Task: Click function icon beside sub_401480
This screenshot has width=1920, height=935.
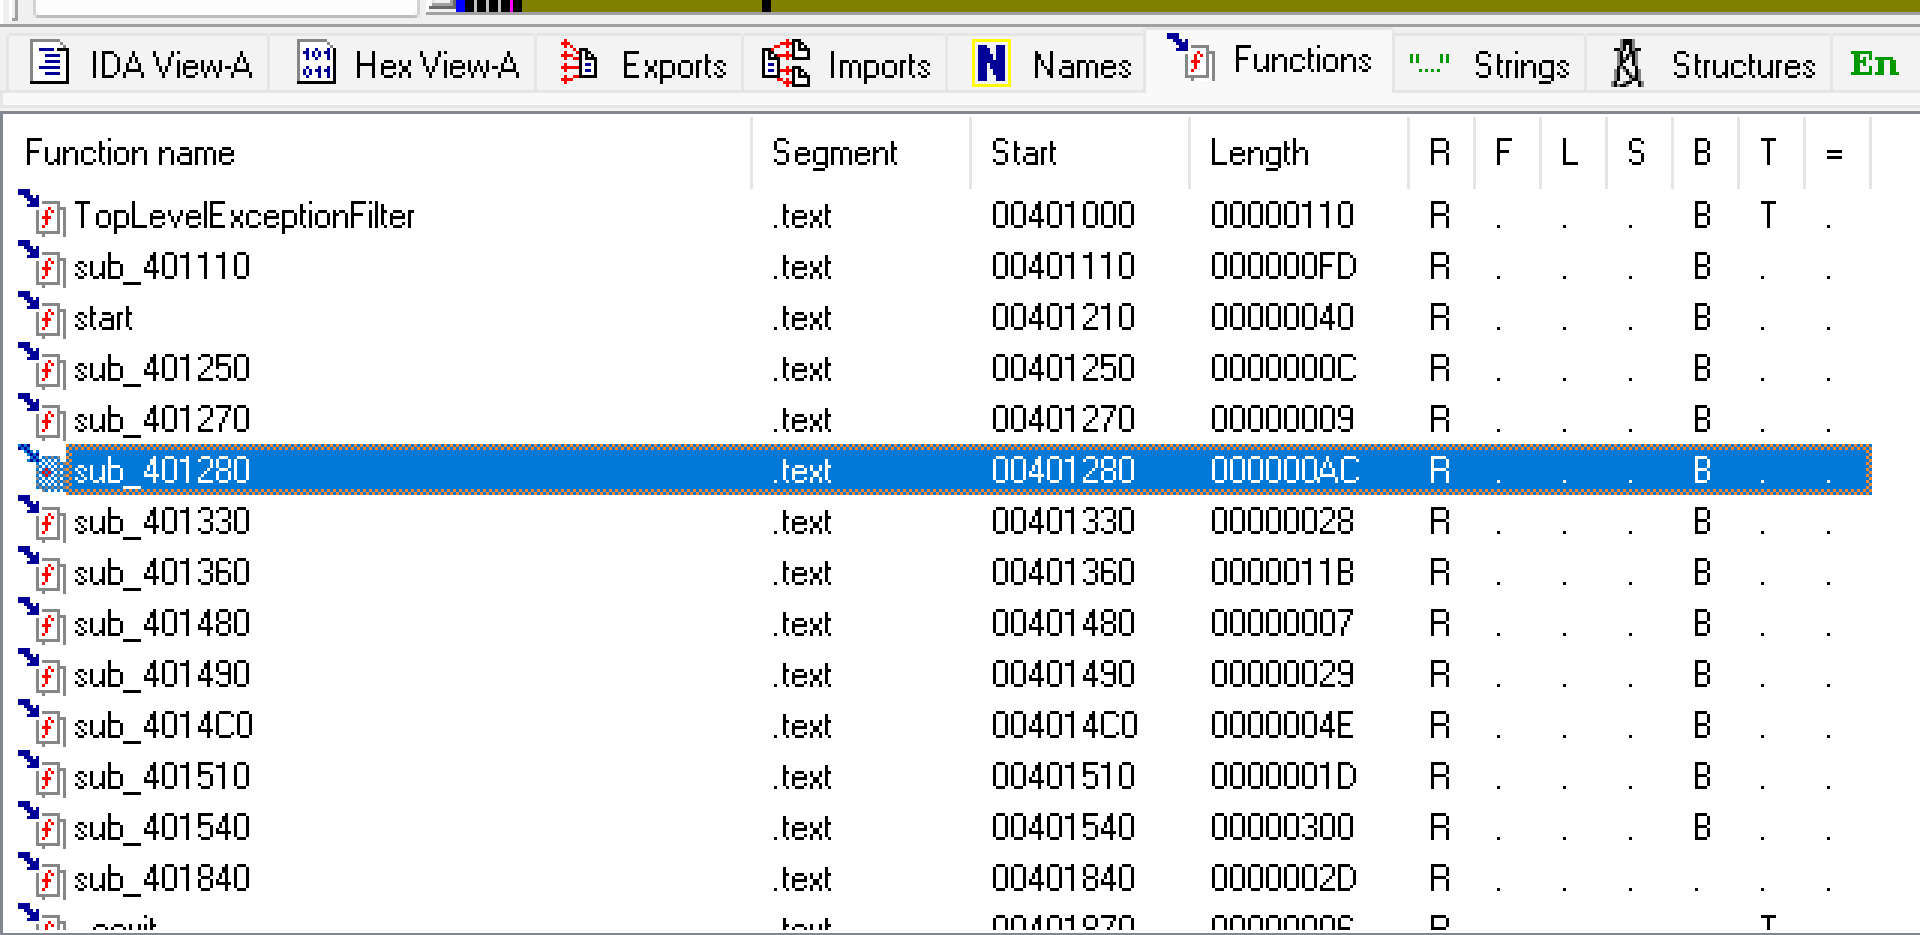Action: click(42, 621)
